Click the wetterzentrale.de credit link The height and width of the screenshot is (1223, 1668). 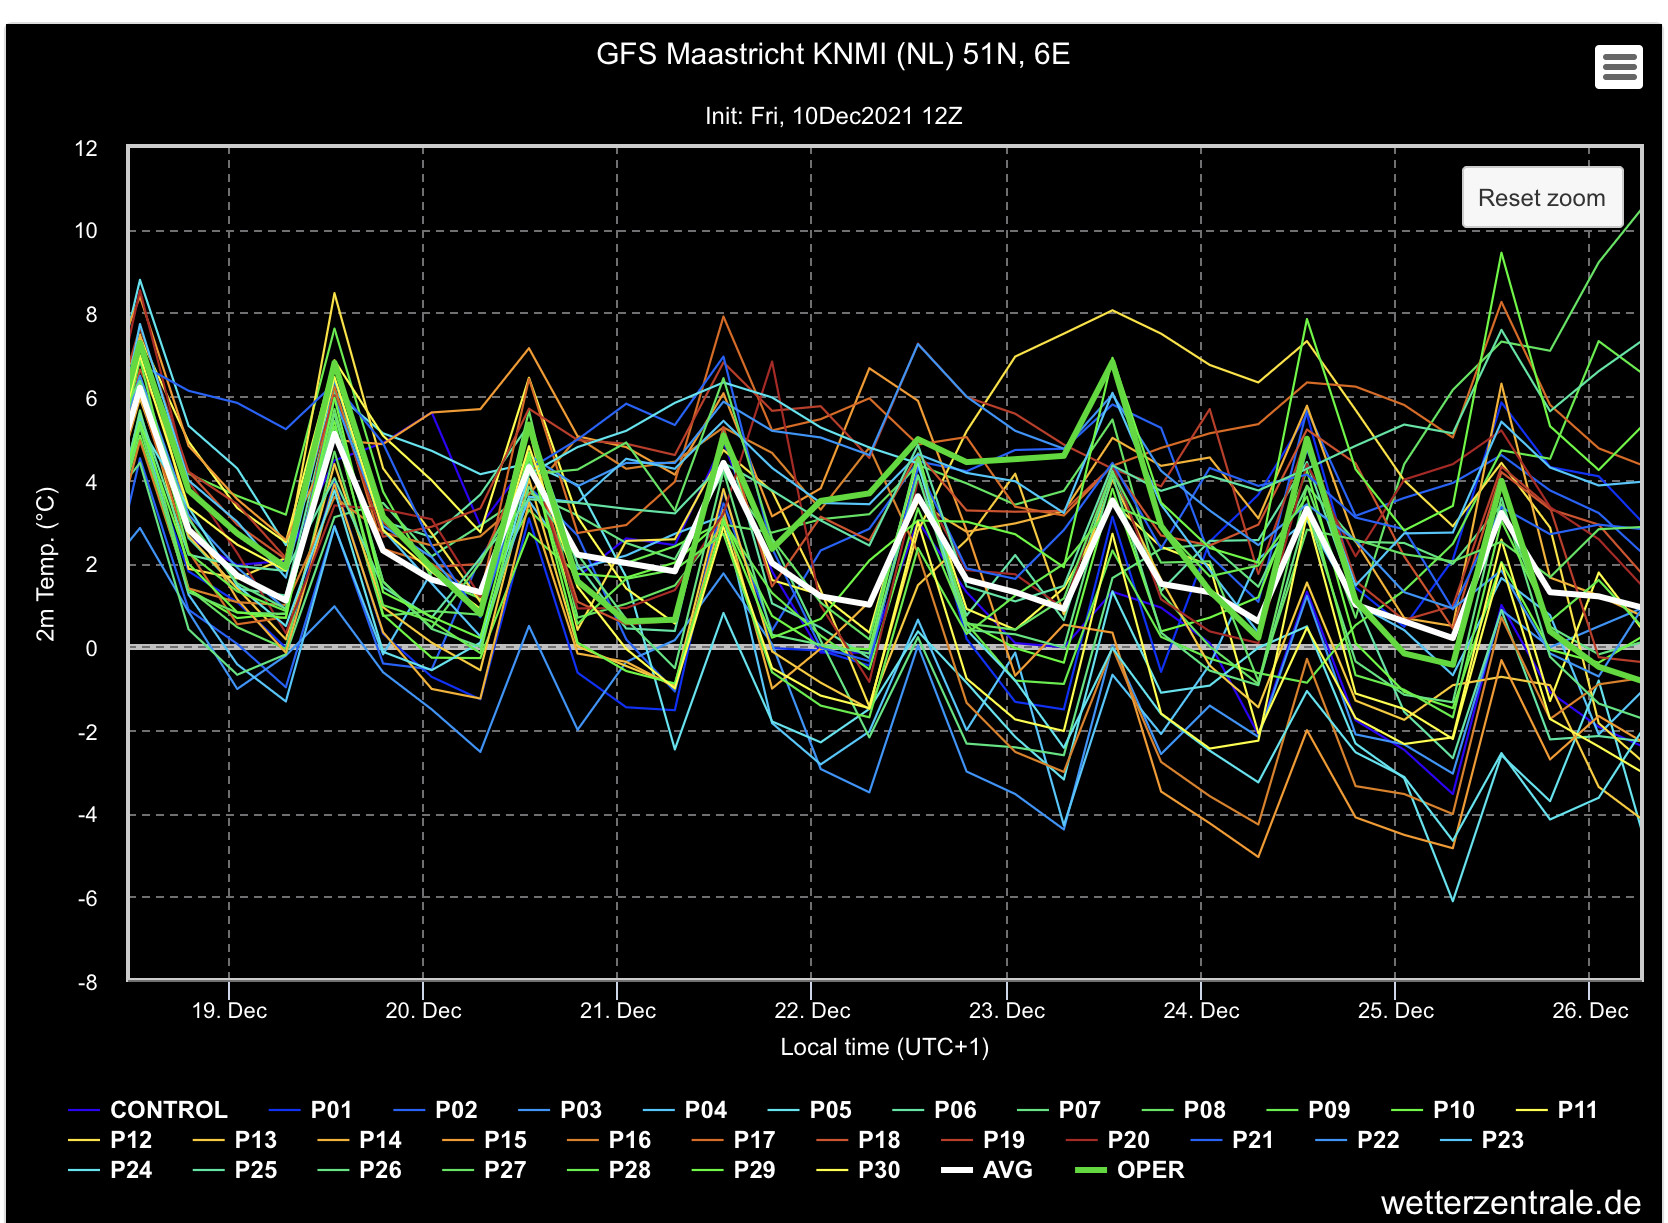(x=1510, y=1203)
